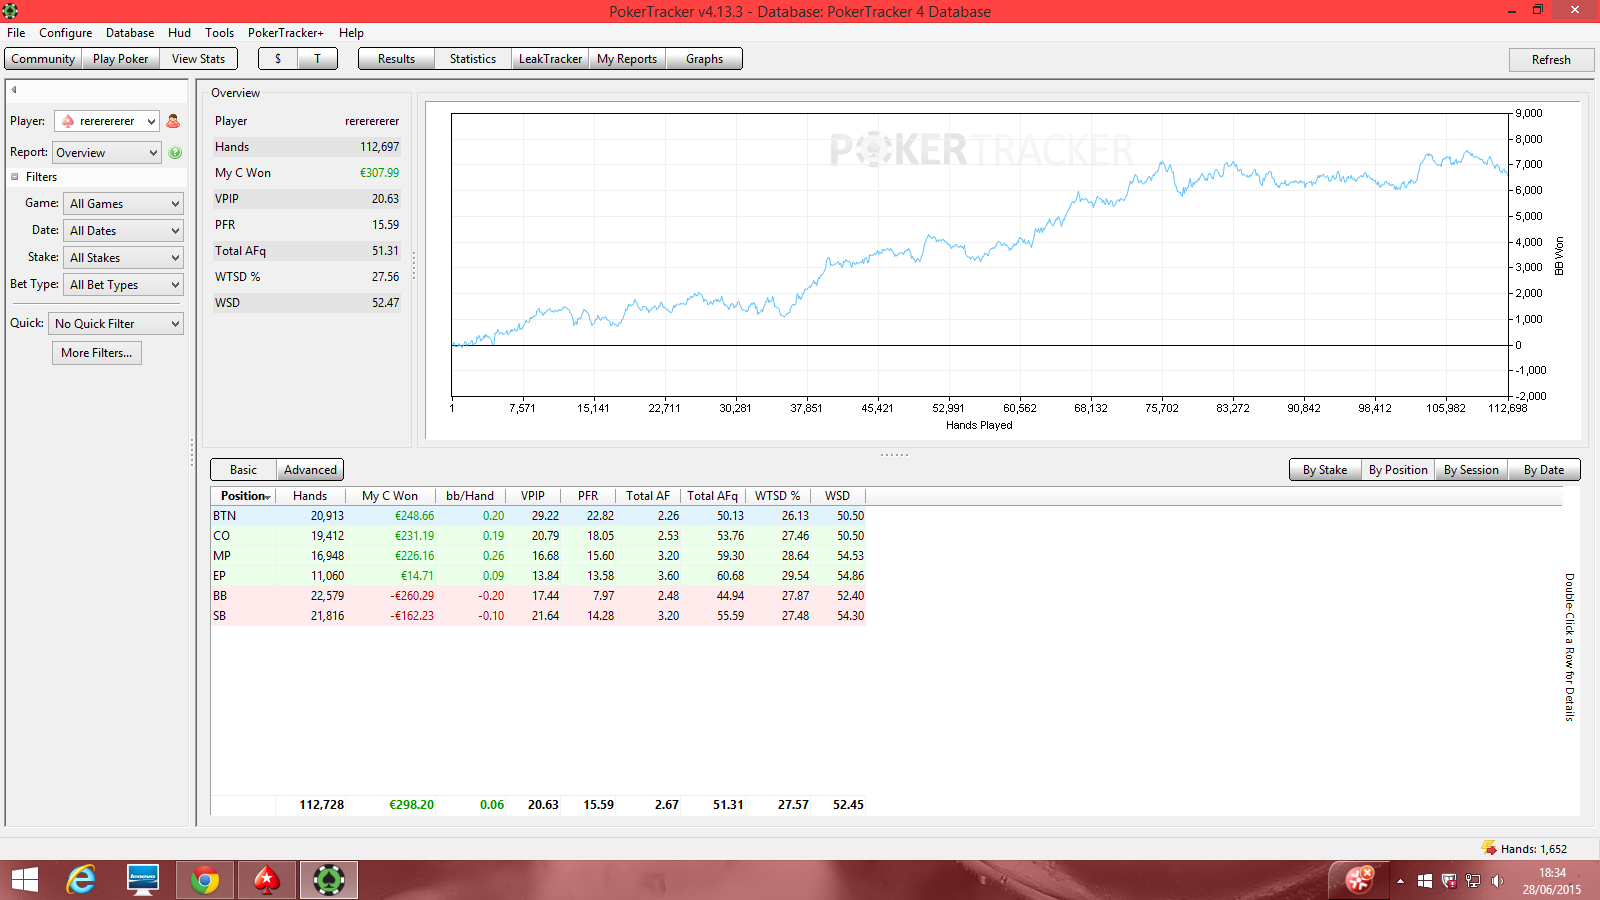Open the Lenovo app on the taskbar
Image resolution: width=1600 pixels, height=900 pixels.
[143, 880]
